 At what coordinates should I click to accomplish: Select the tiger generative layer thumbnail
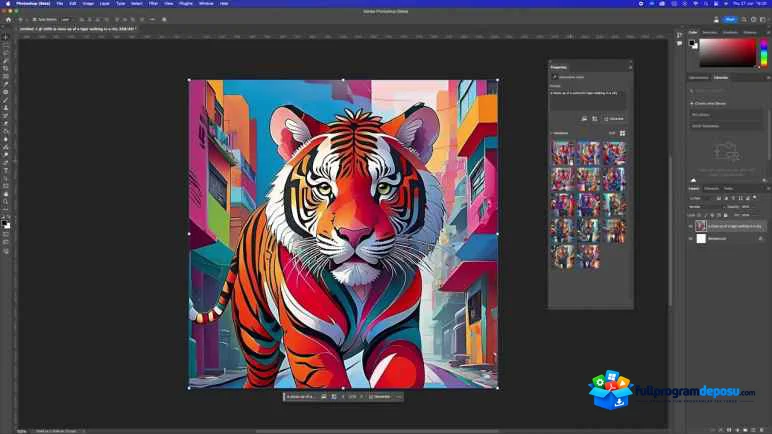701,226
